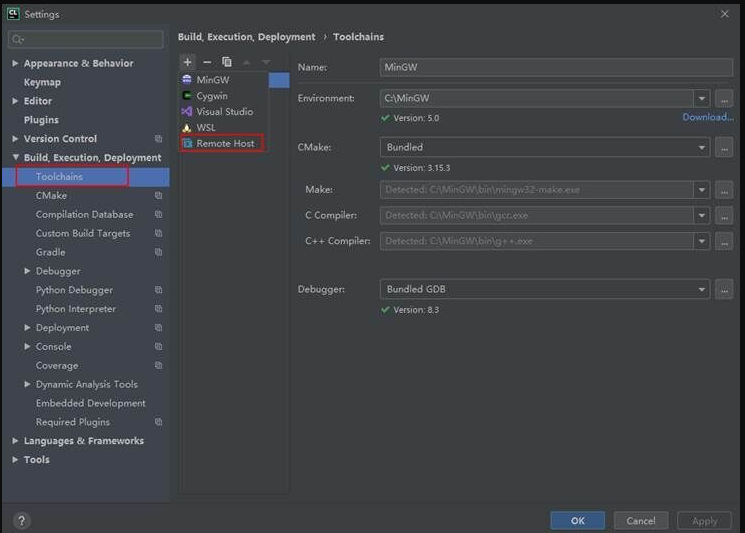The width and height of the screenshot is (745, 533).
Task: Browse for C Compiler with ellipsis button
Action: point(724,216)
